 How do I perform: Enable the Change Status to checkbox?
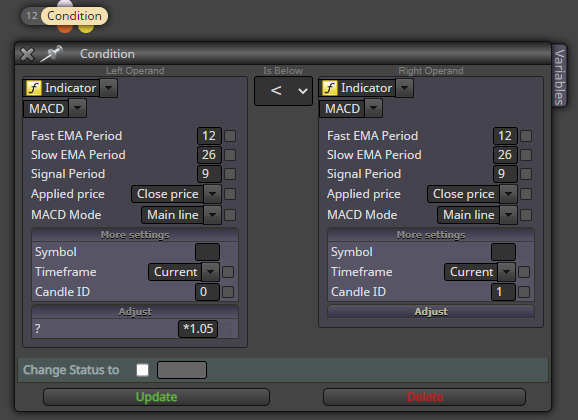[142, 370]
